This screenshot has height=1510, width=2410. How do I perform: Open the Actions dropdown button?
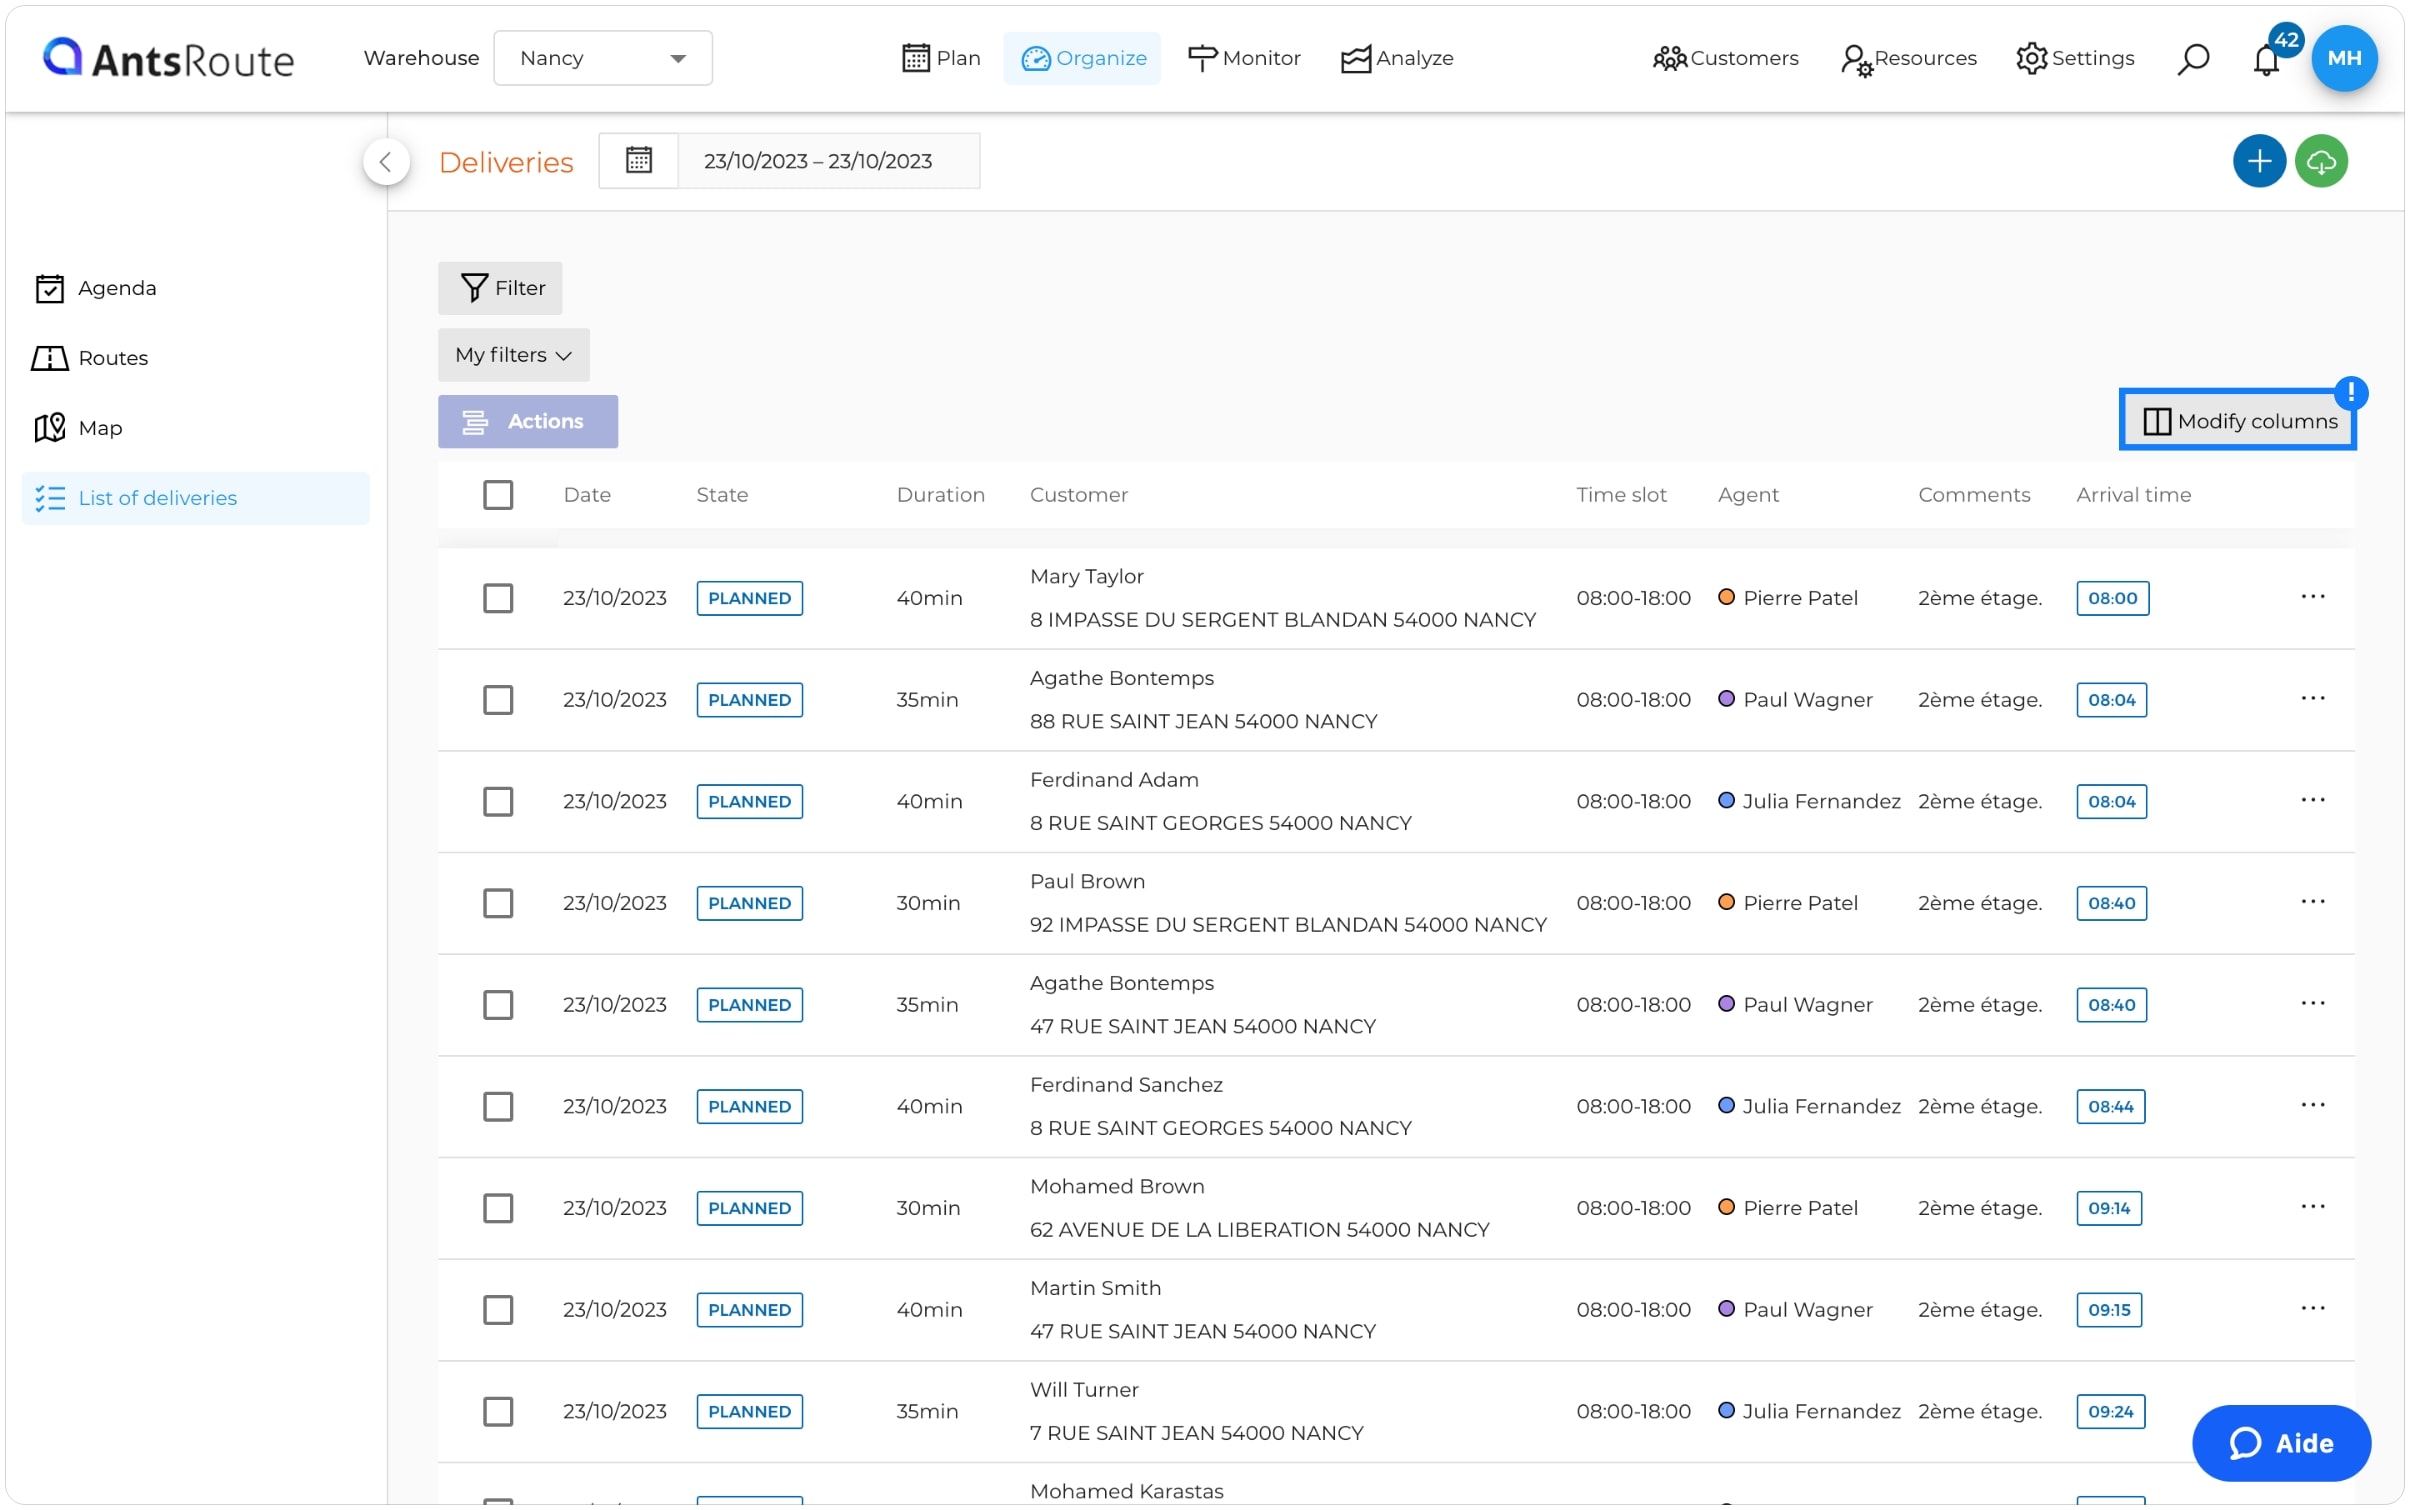tap(527, 421)
